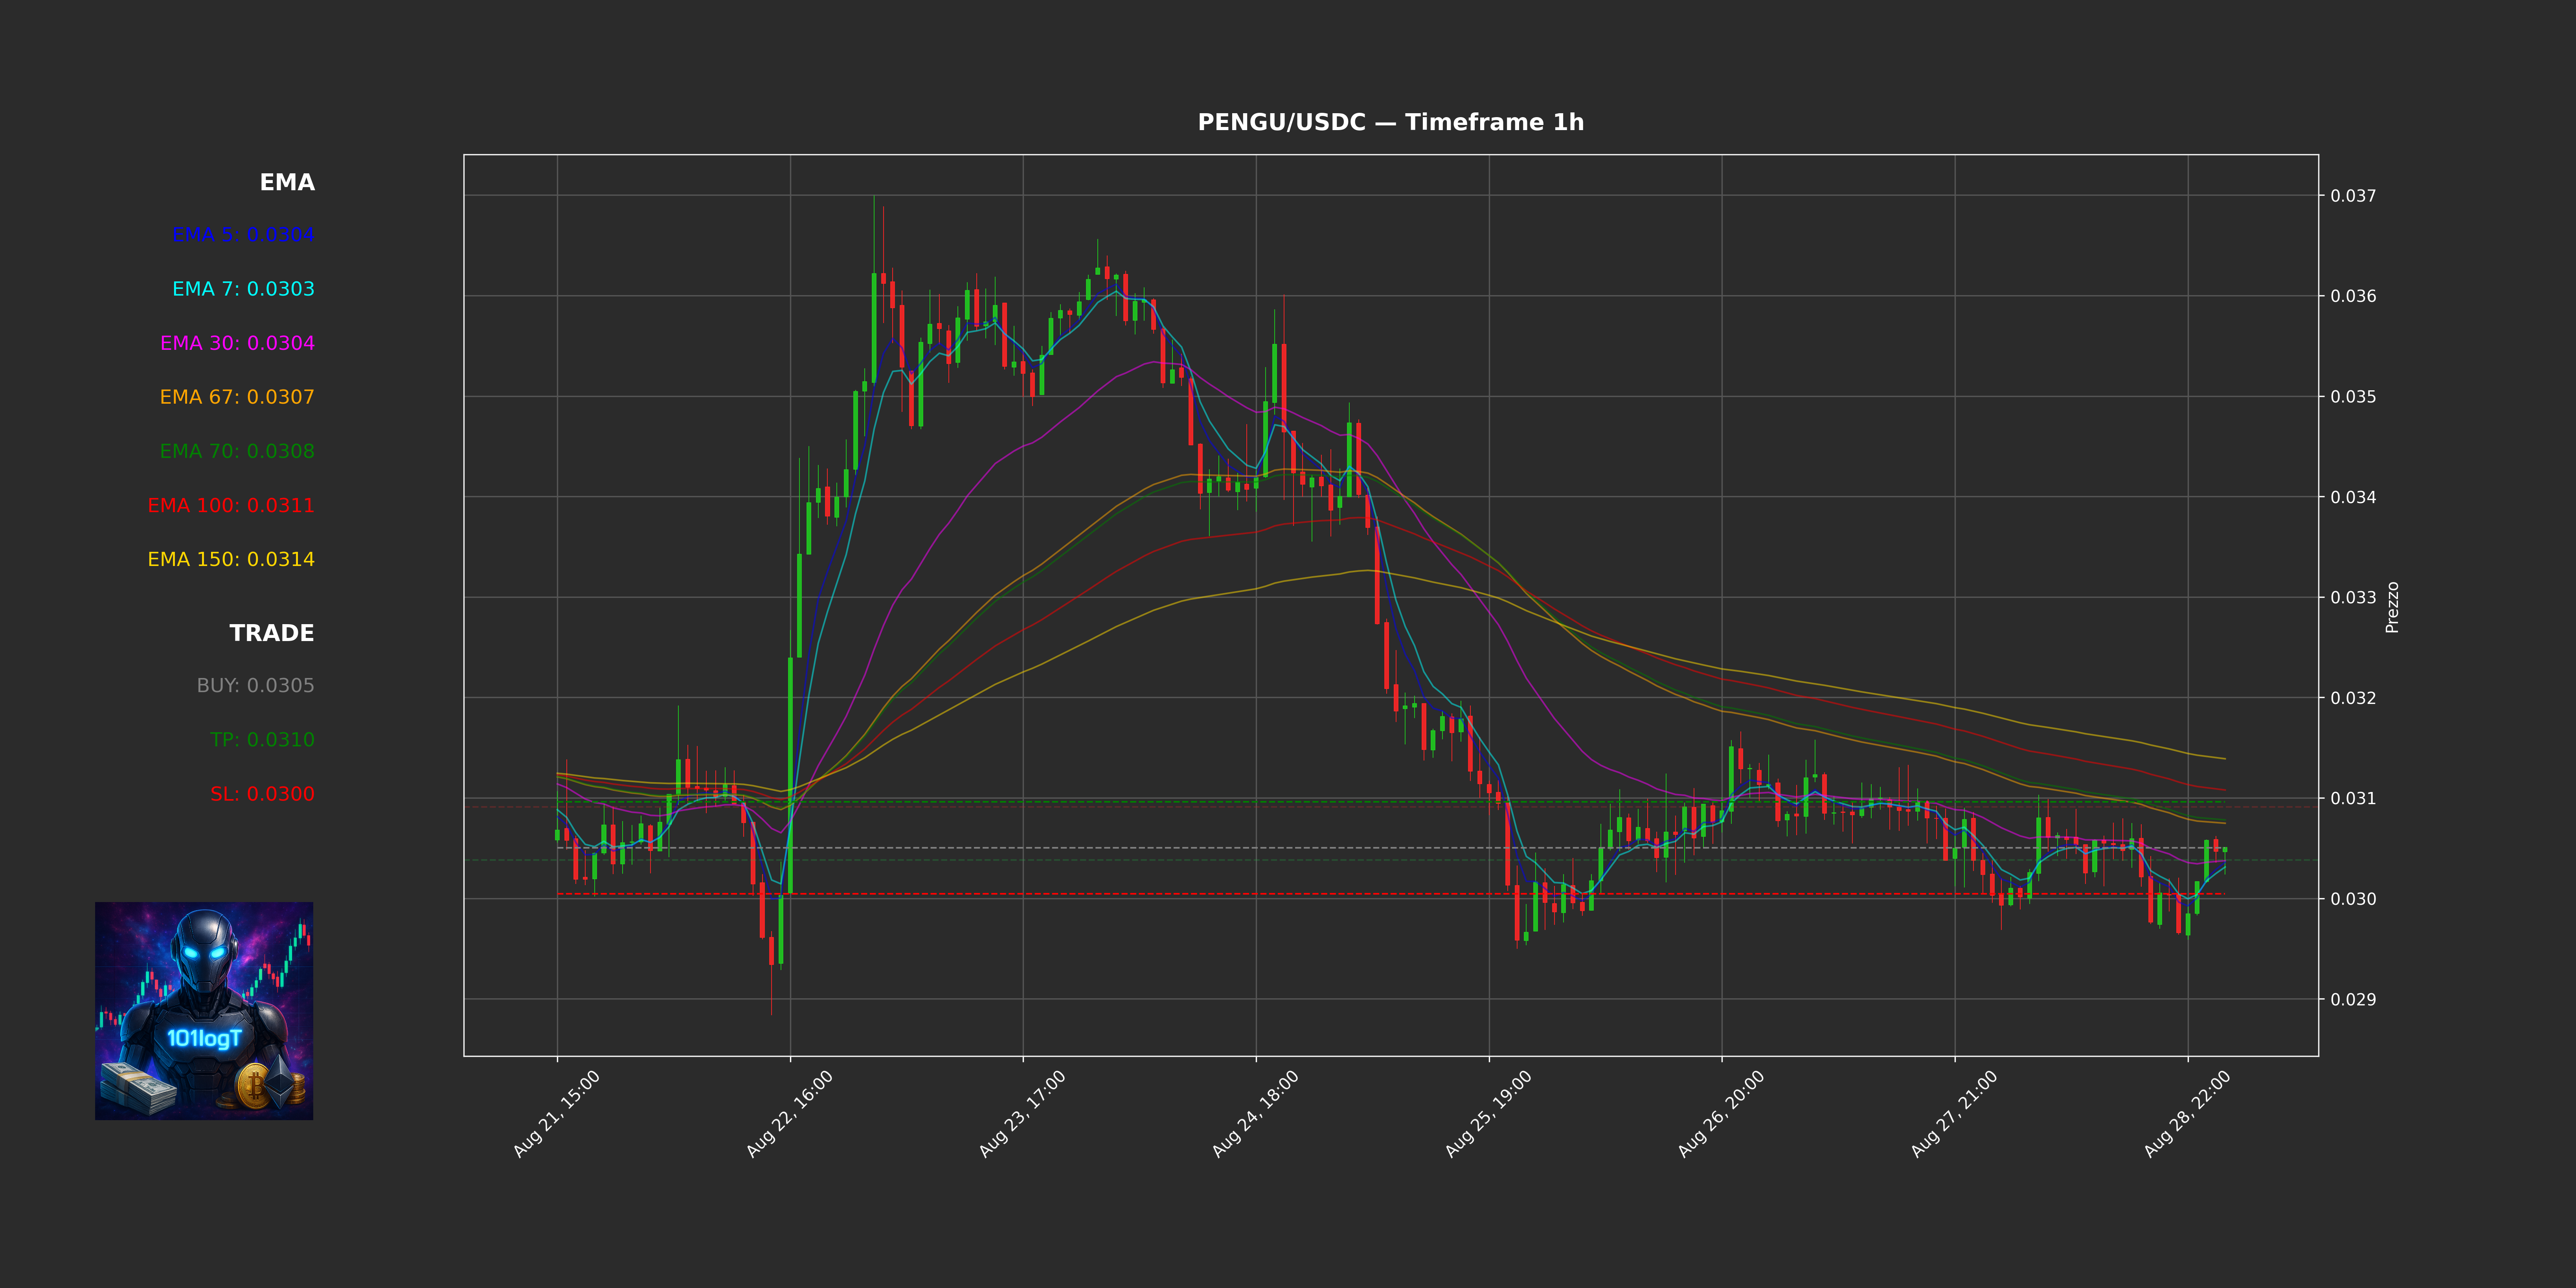Select the EMA legend heading
The width and height of the screenshot is (2576, 1288).
point(287,182)
